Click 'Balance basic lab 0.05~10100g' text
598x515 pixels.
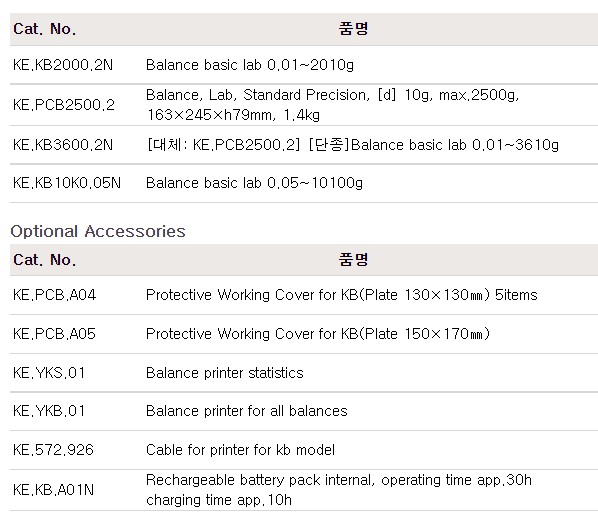[254, 183]
